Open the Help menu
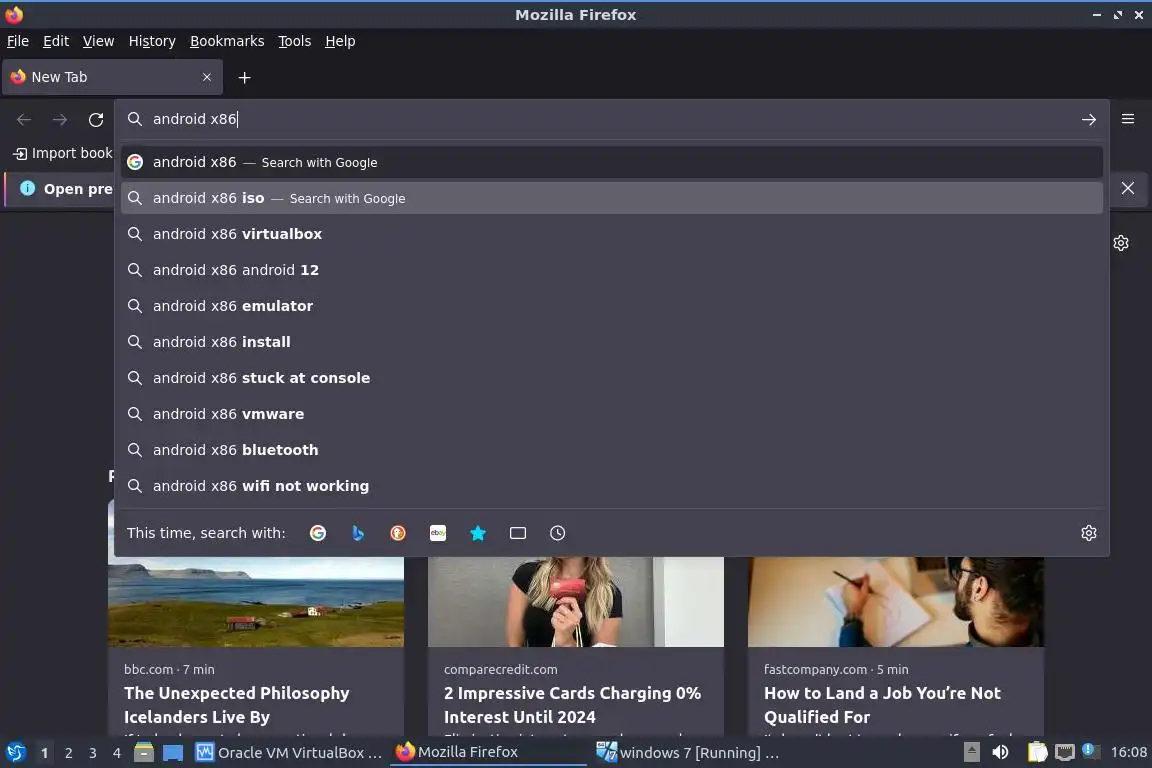Screen dimensions: 1152x768 pos(340,41)
